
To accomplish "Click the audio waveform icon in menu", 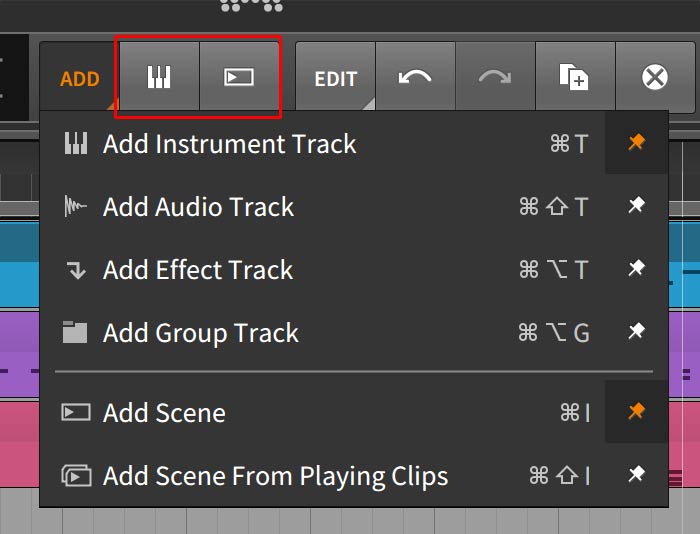I will pos(75,206).
